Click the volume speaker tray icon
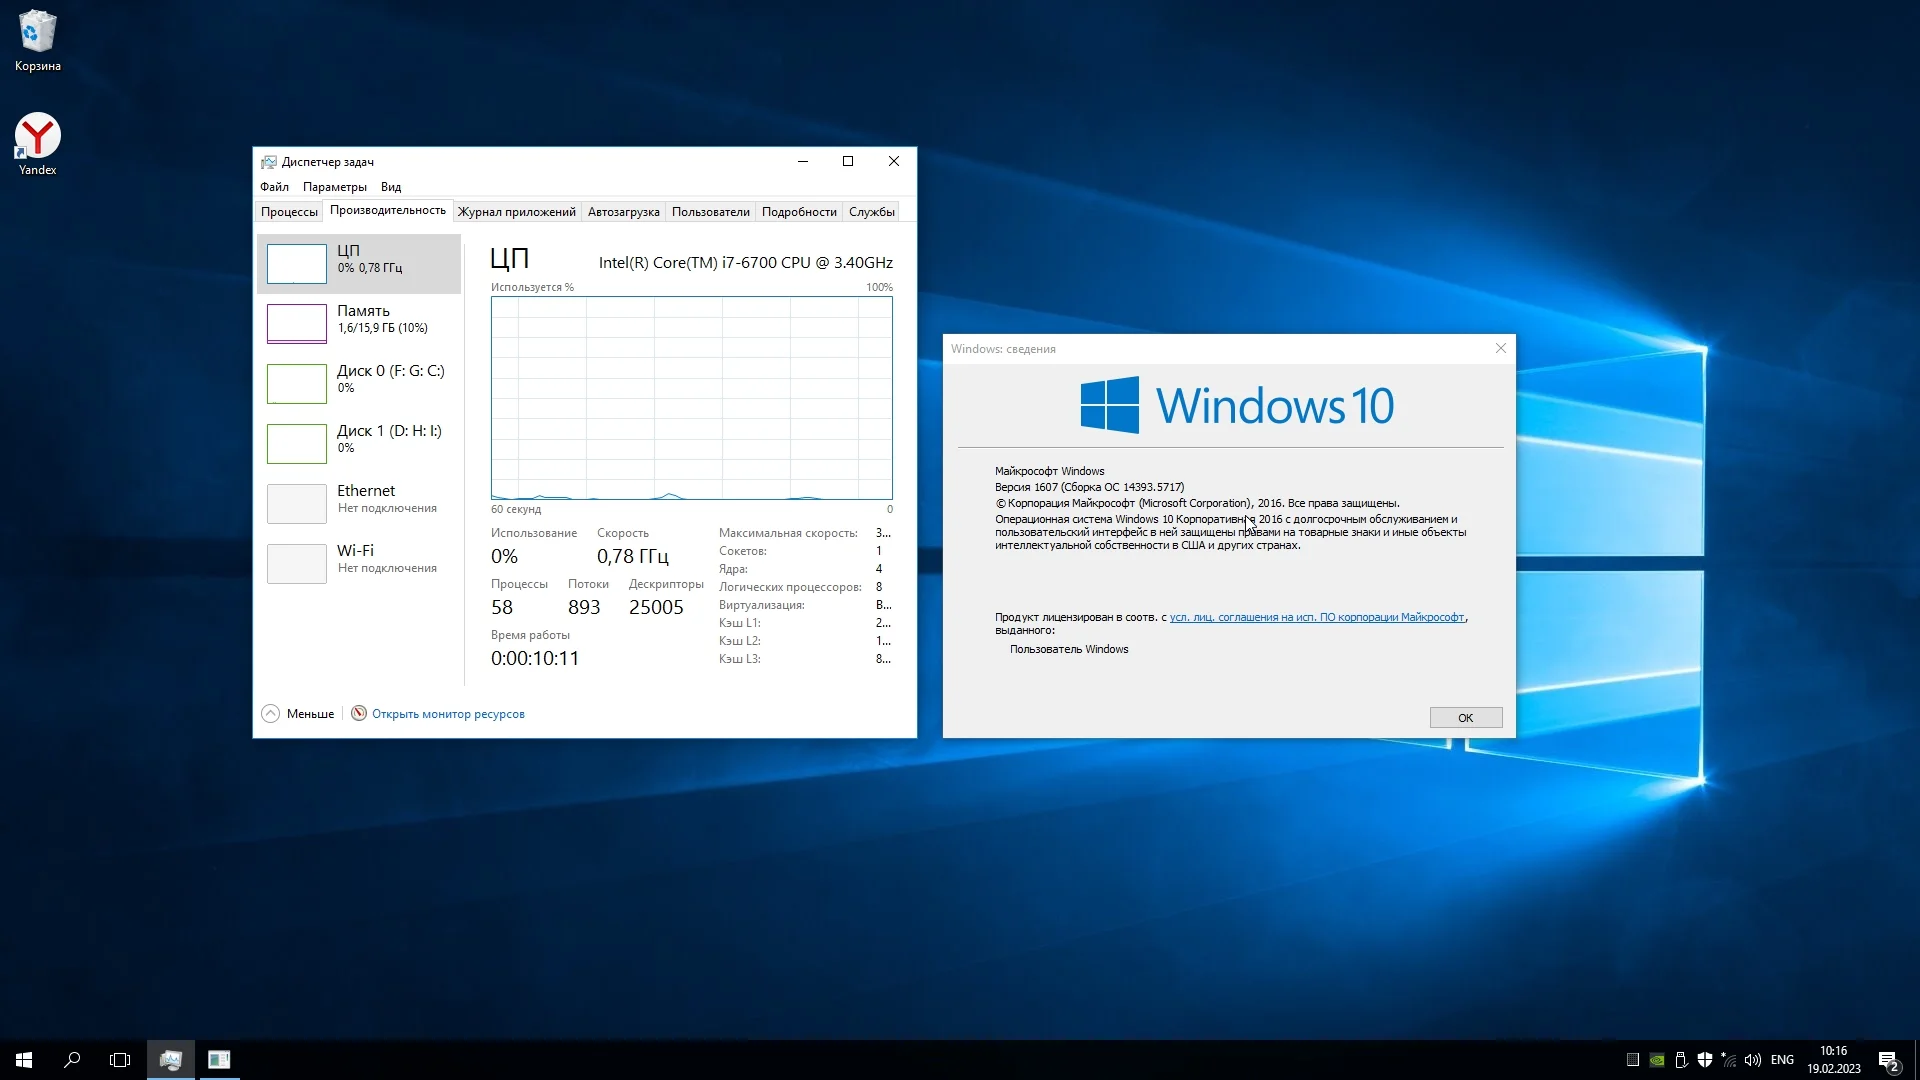The height and width of the screenshot is (1080, 1920). click(1752, 1060)
